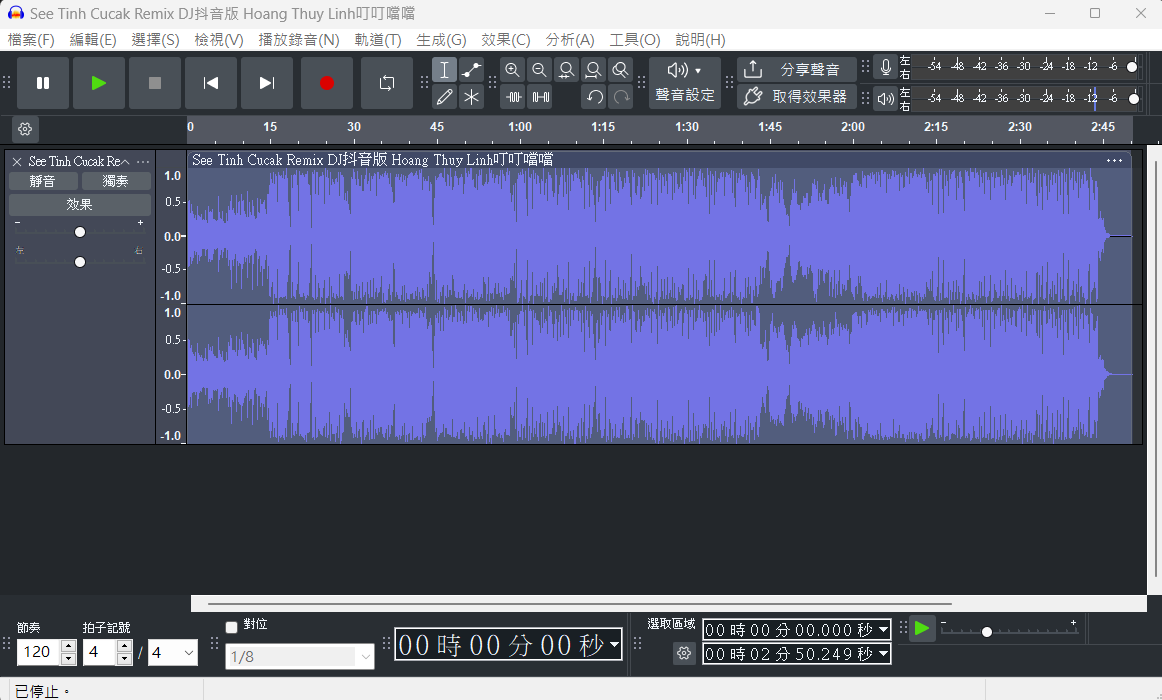The width and height of the screenshot is (1162, 700).
Task: Click the Undo arrow icon
Action: click(x=594, y=96)
